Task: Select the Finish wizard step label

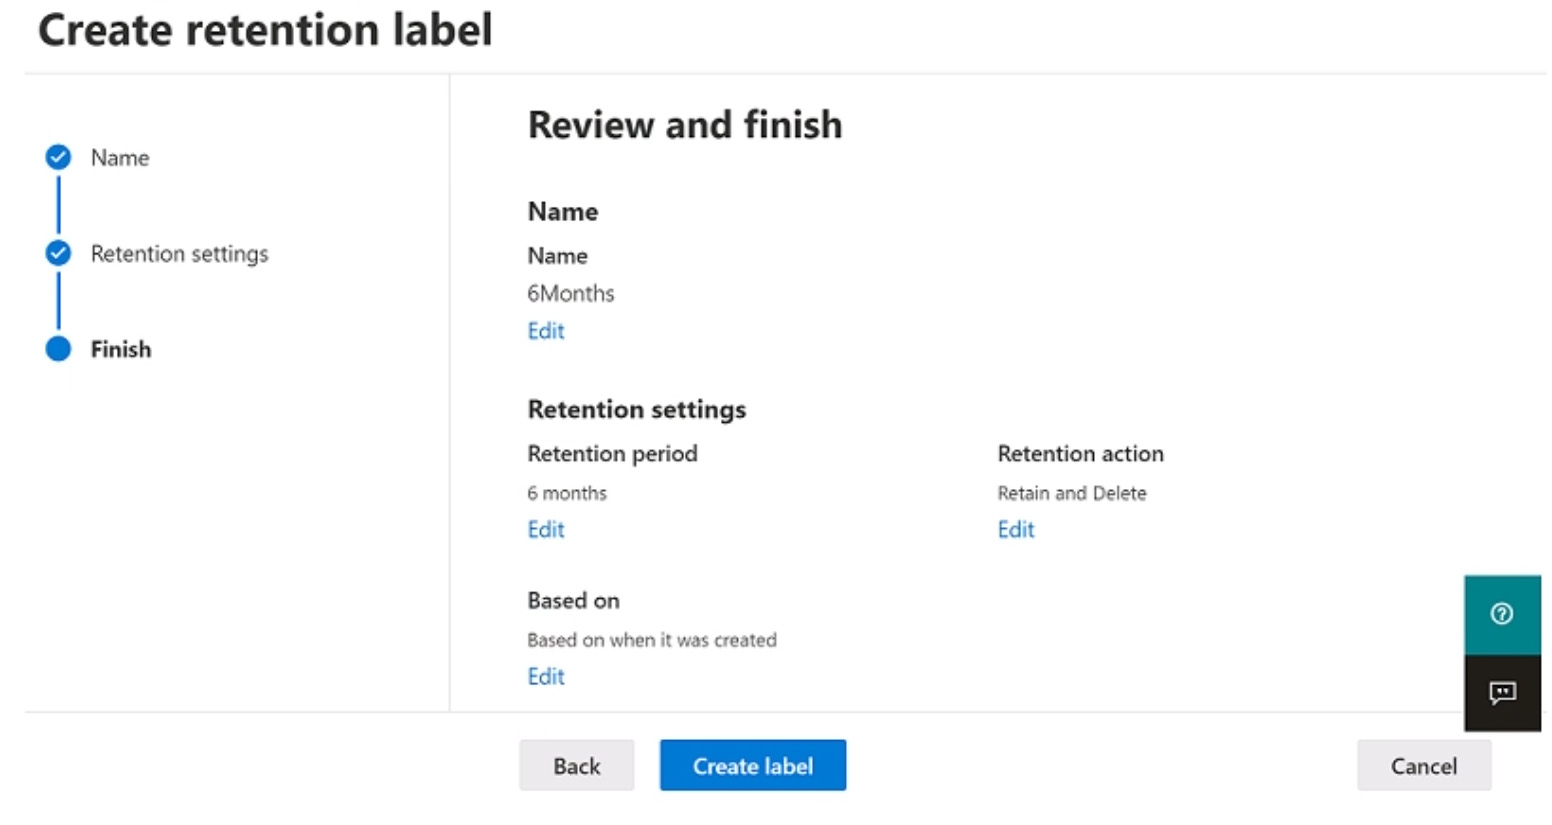Action: (121, 350)
